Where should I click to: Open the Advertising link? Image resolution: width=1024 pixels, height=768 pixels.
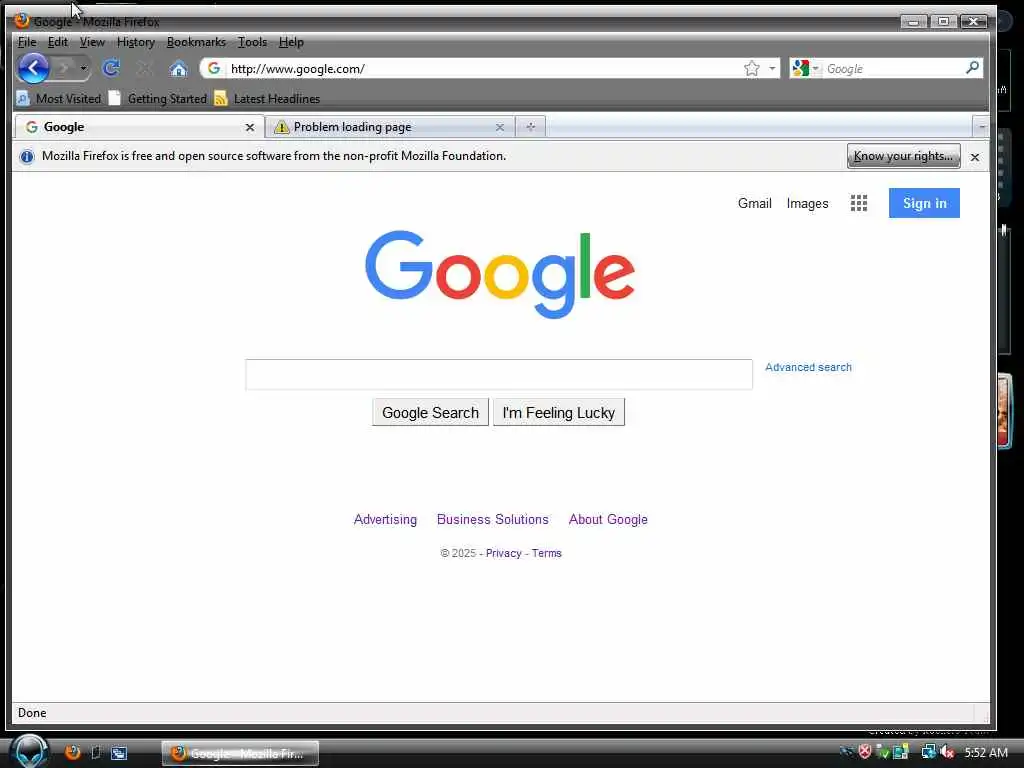[x=385, y=519]
